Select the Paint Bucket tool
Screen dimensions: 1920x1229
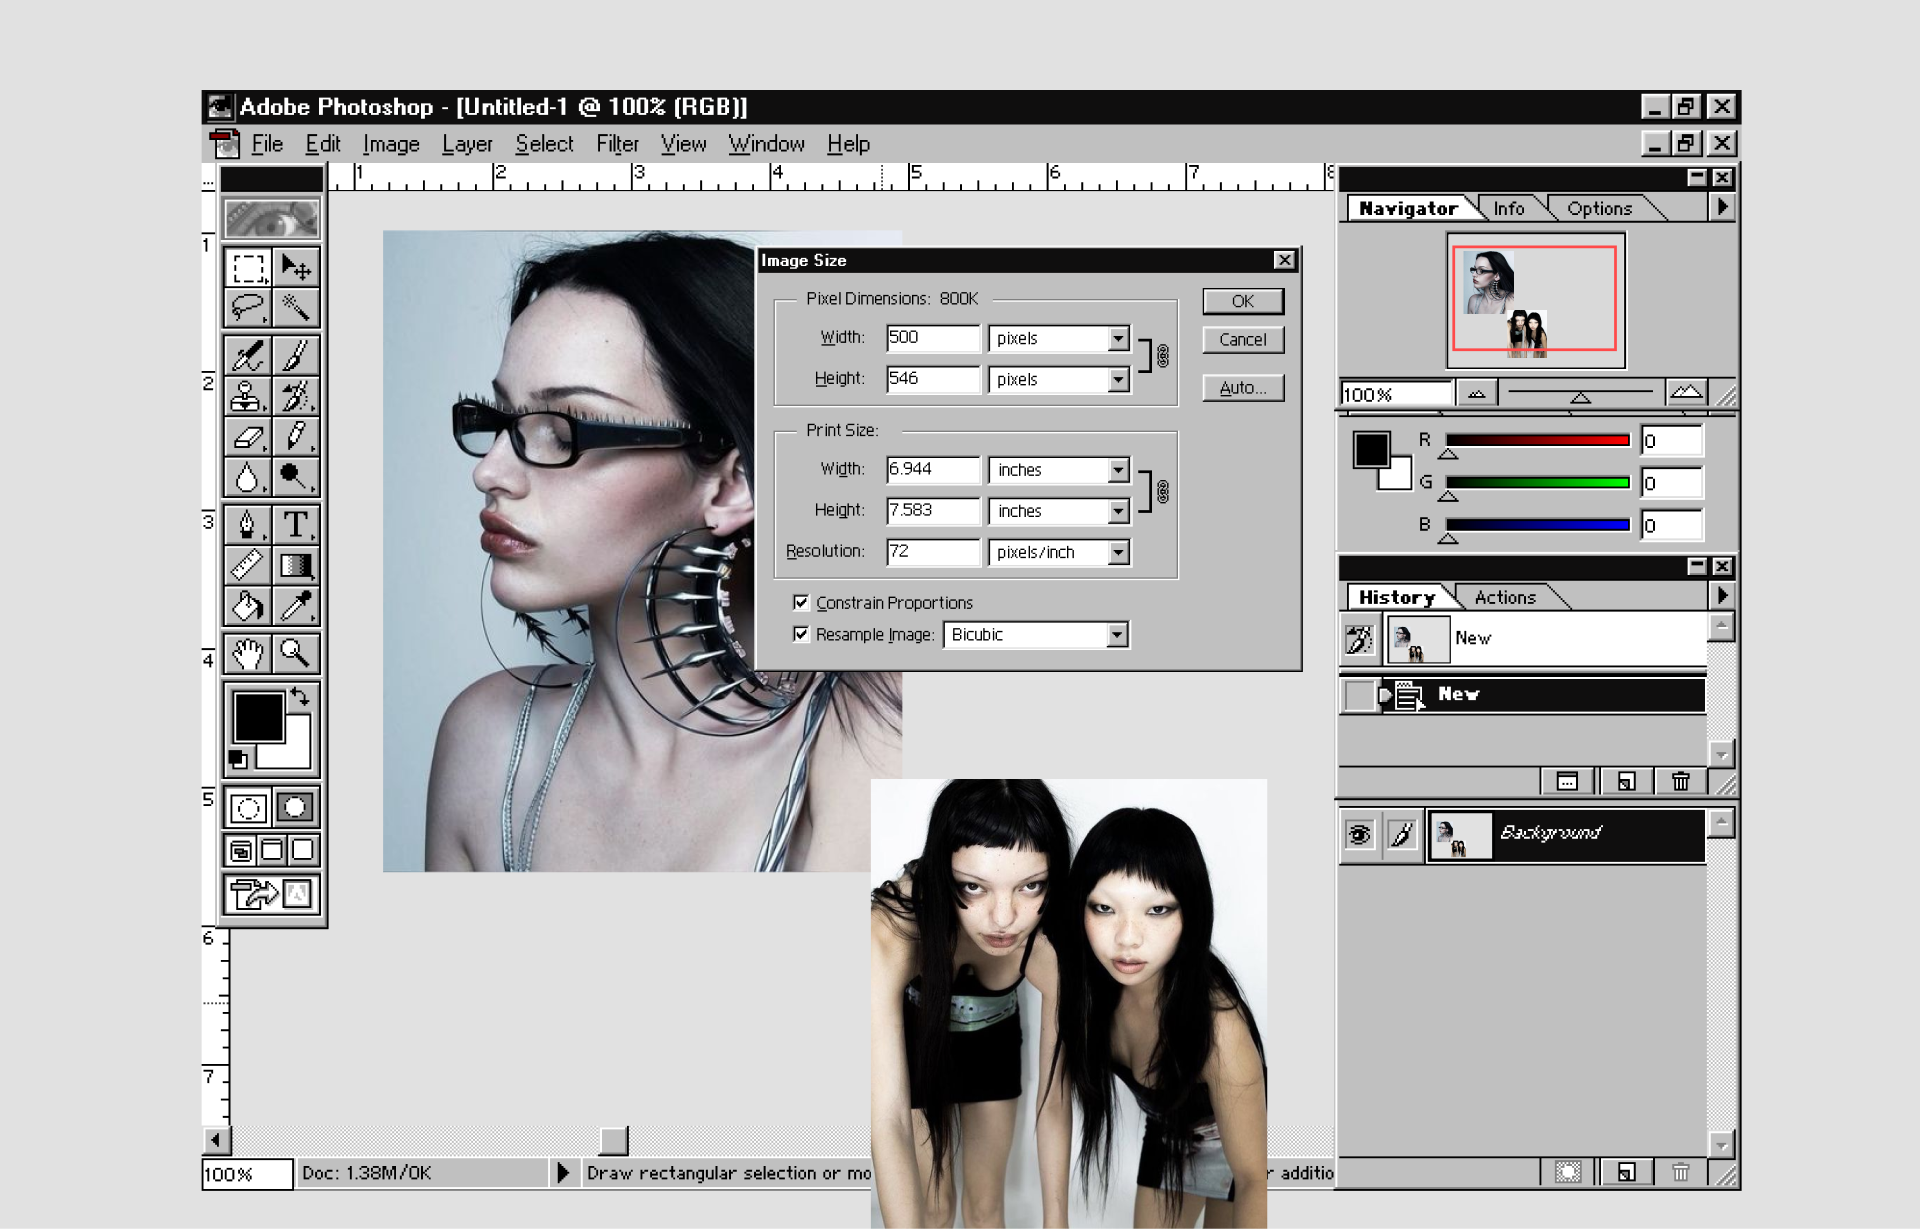tap(247, 606)
